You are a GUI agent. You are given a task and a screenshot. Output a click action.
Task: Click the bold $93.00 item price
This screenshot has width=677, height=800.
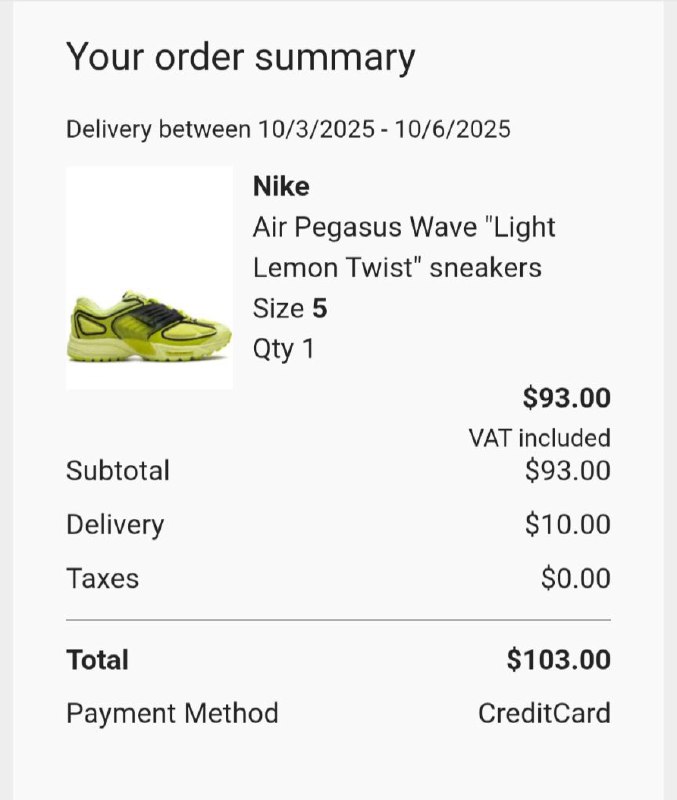coord(566,398)
